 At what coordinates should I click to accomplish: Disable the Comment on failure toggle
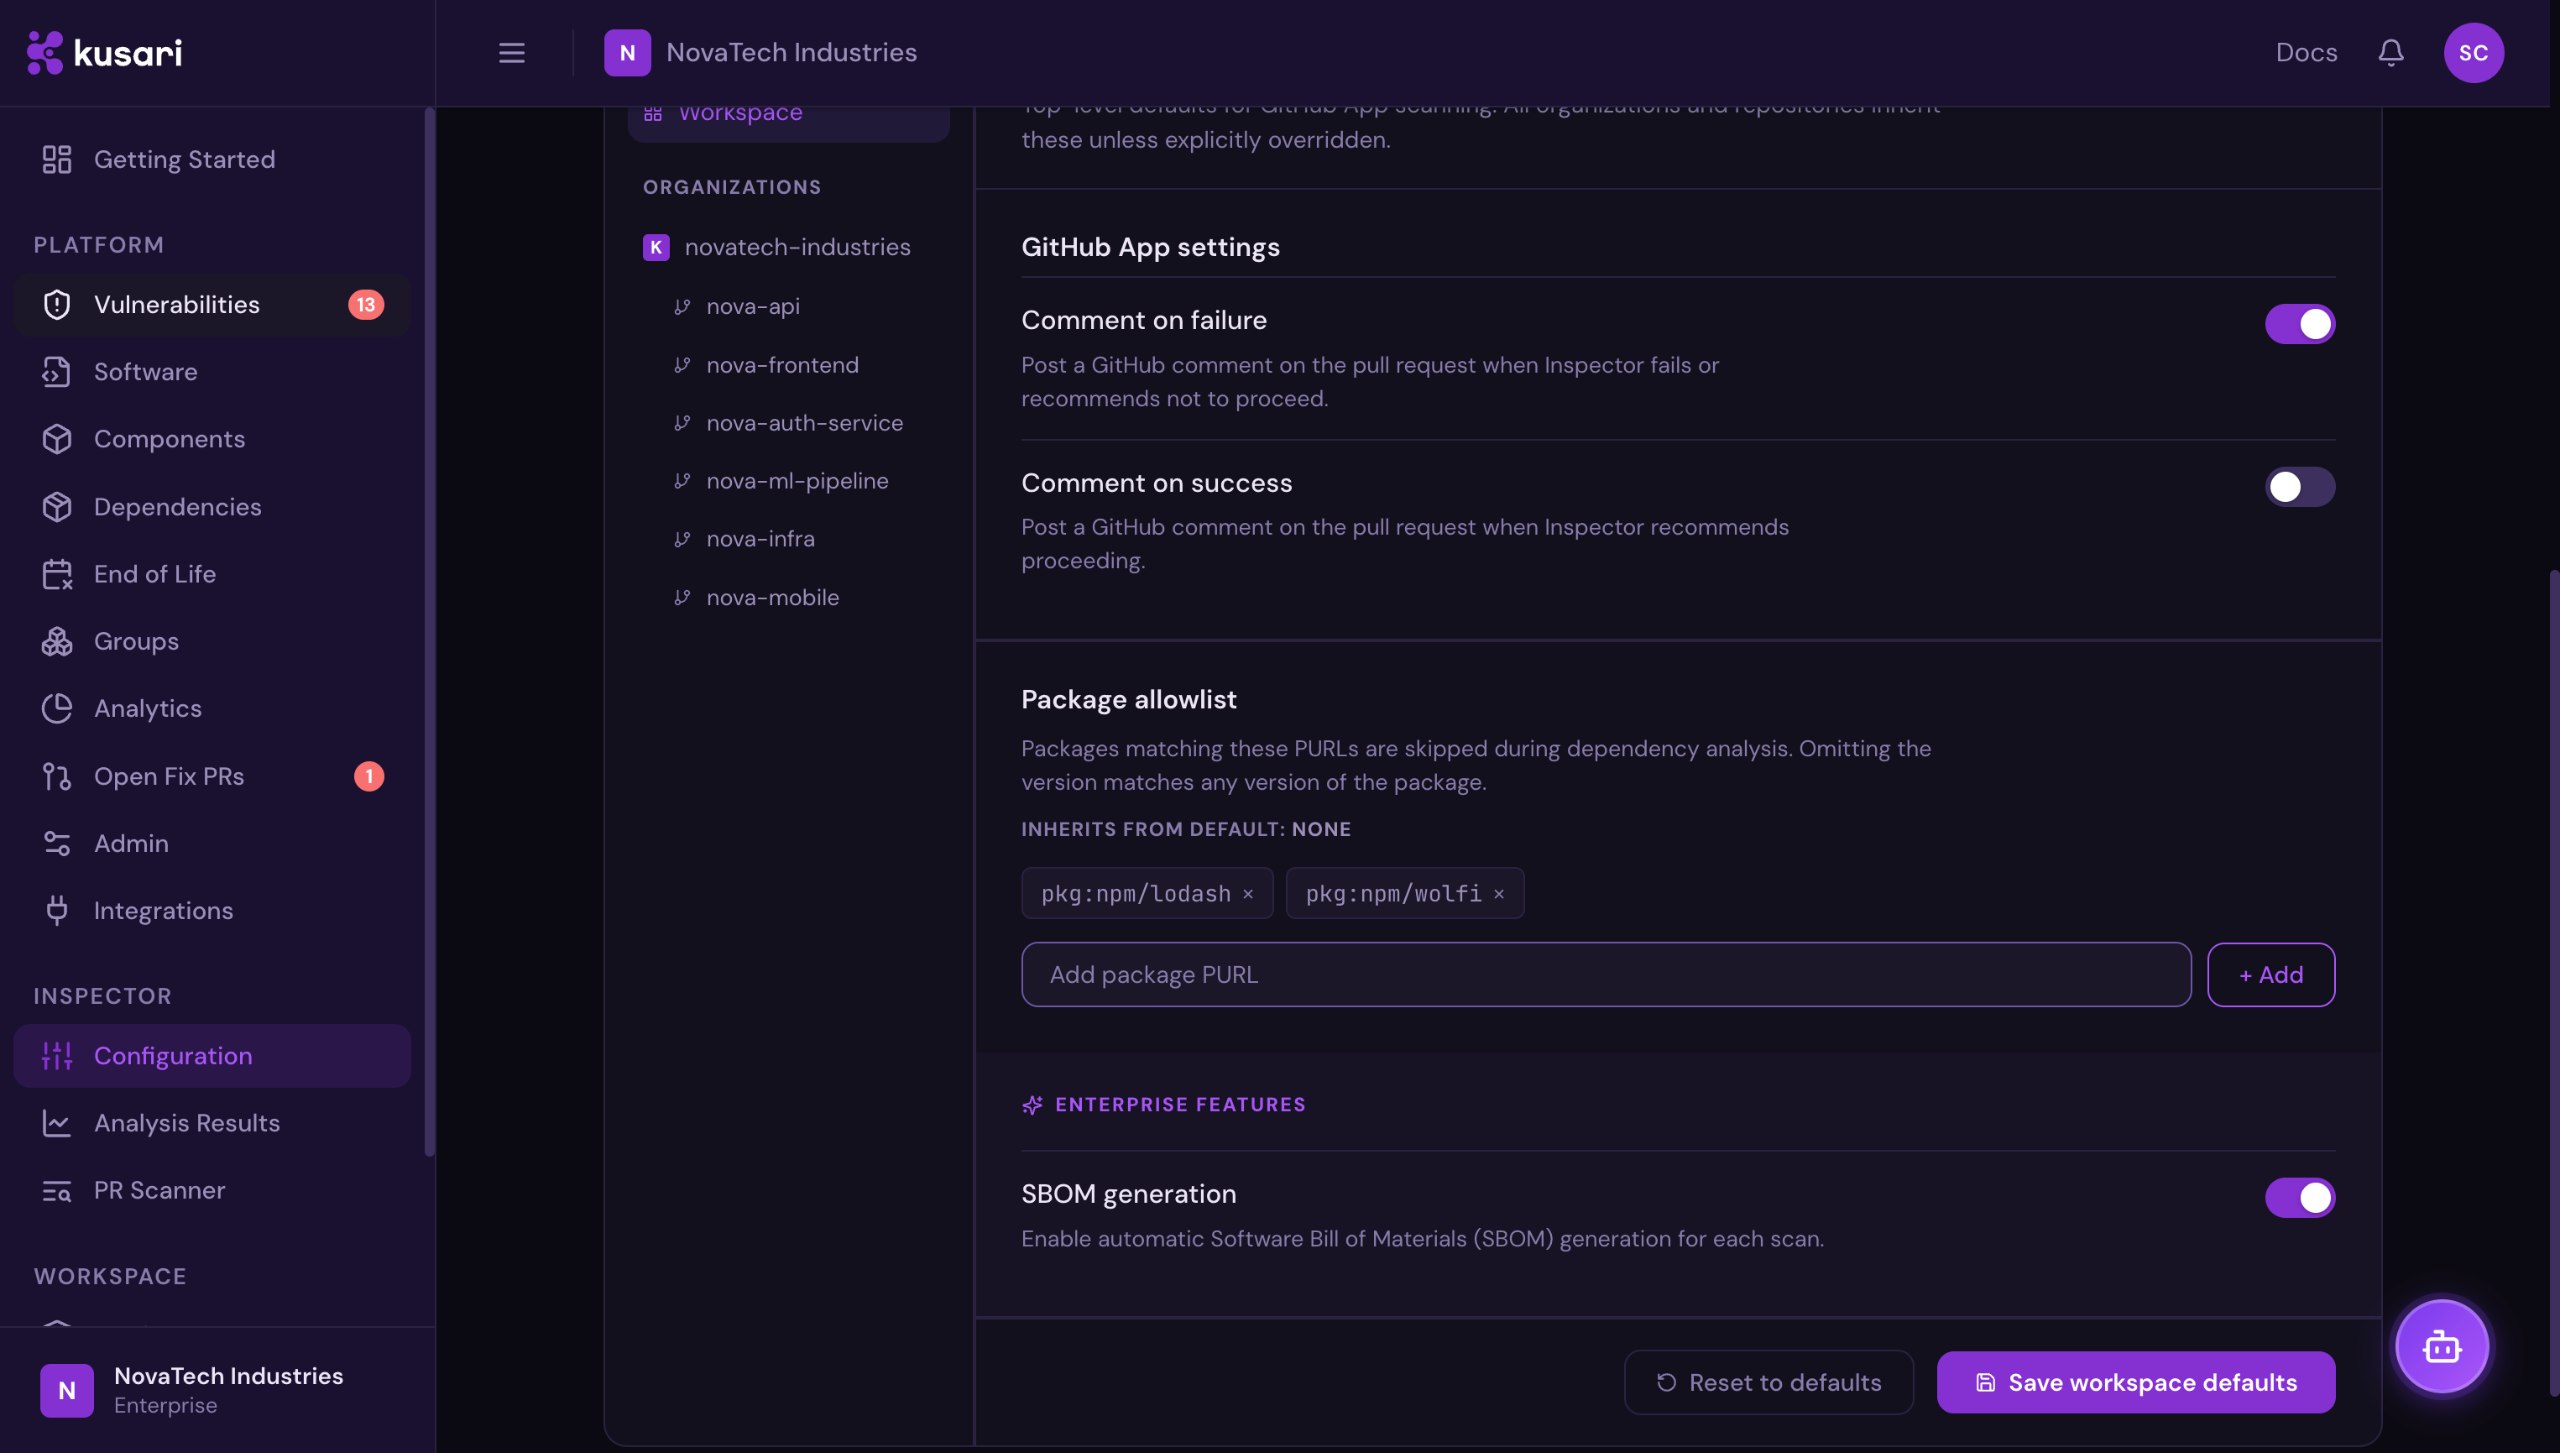[x=2299, y=324]
